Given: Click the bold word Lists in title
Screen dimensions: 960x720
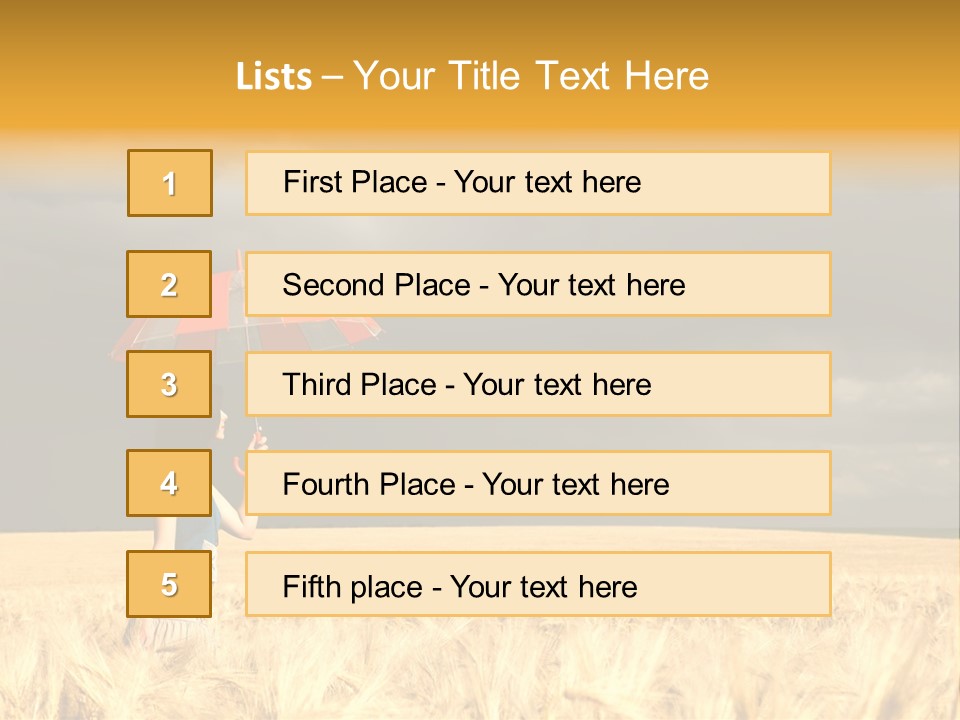Looking at the screenshot, I should tap(274, 77).
